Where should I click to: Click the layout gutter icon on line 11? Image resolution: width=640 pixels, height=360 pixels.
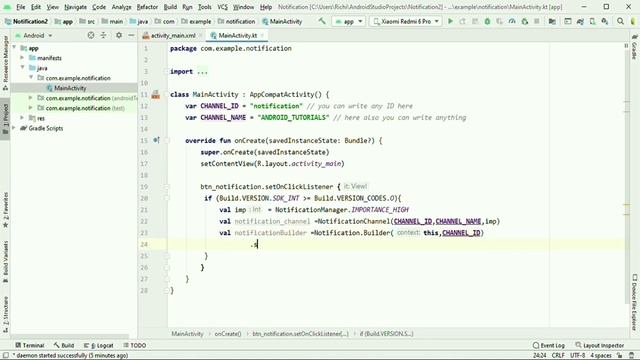156,95
